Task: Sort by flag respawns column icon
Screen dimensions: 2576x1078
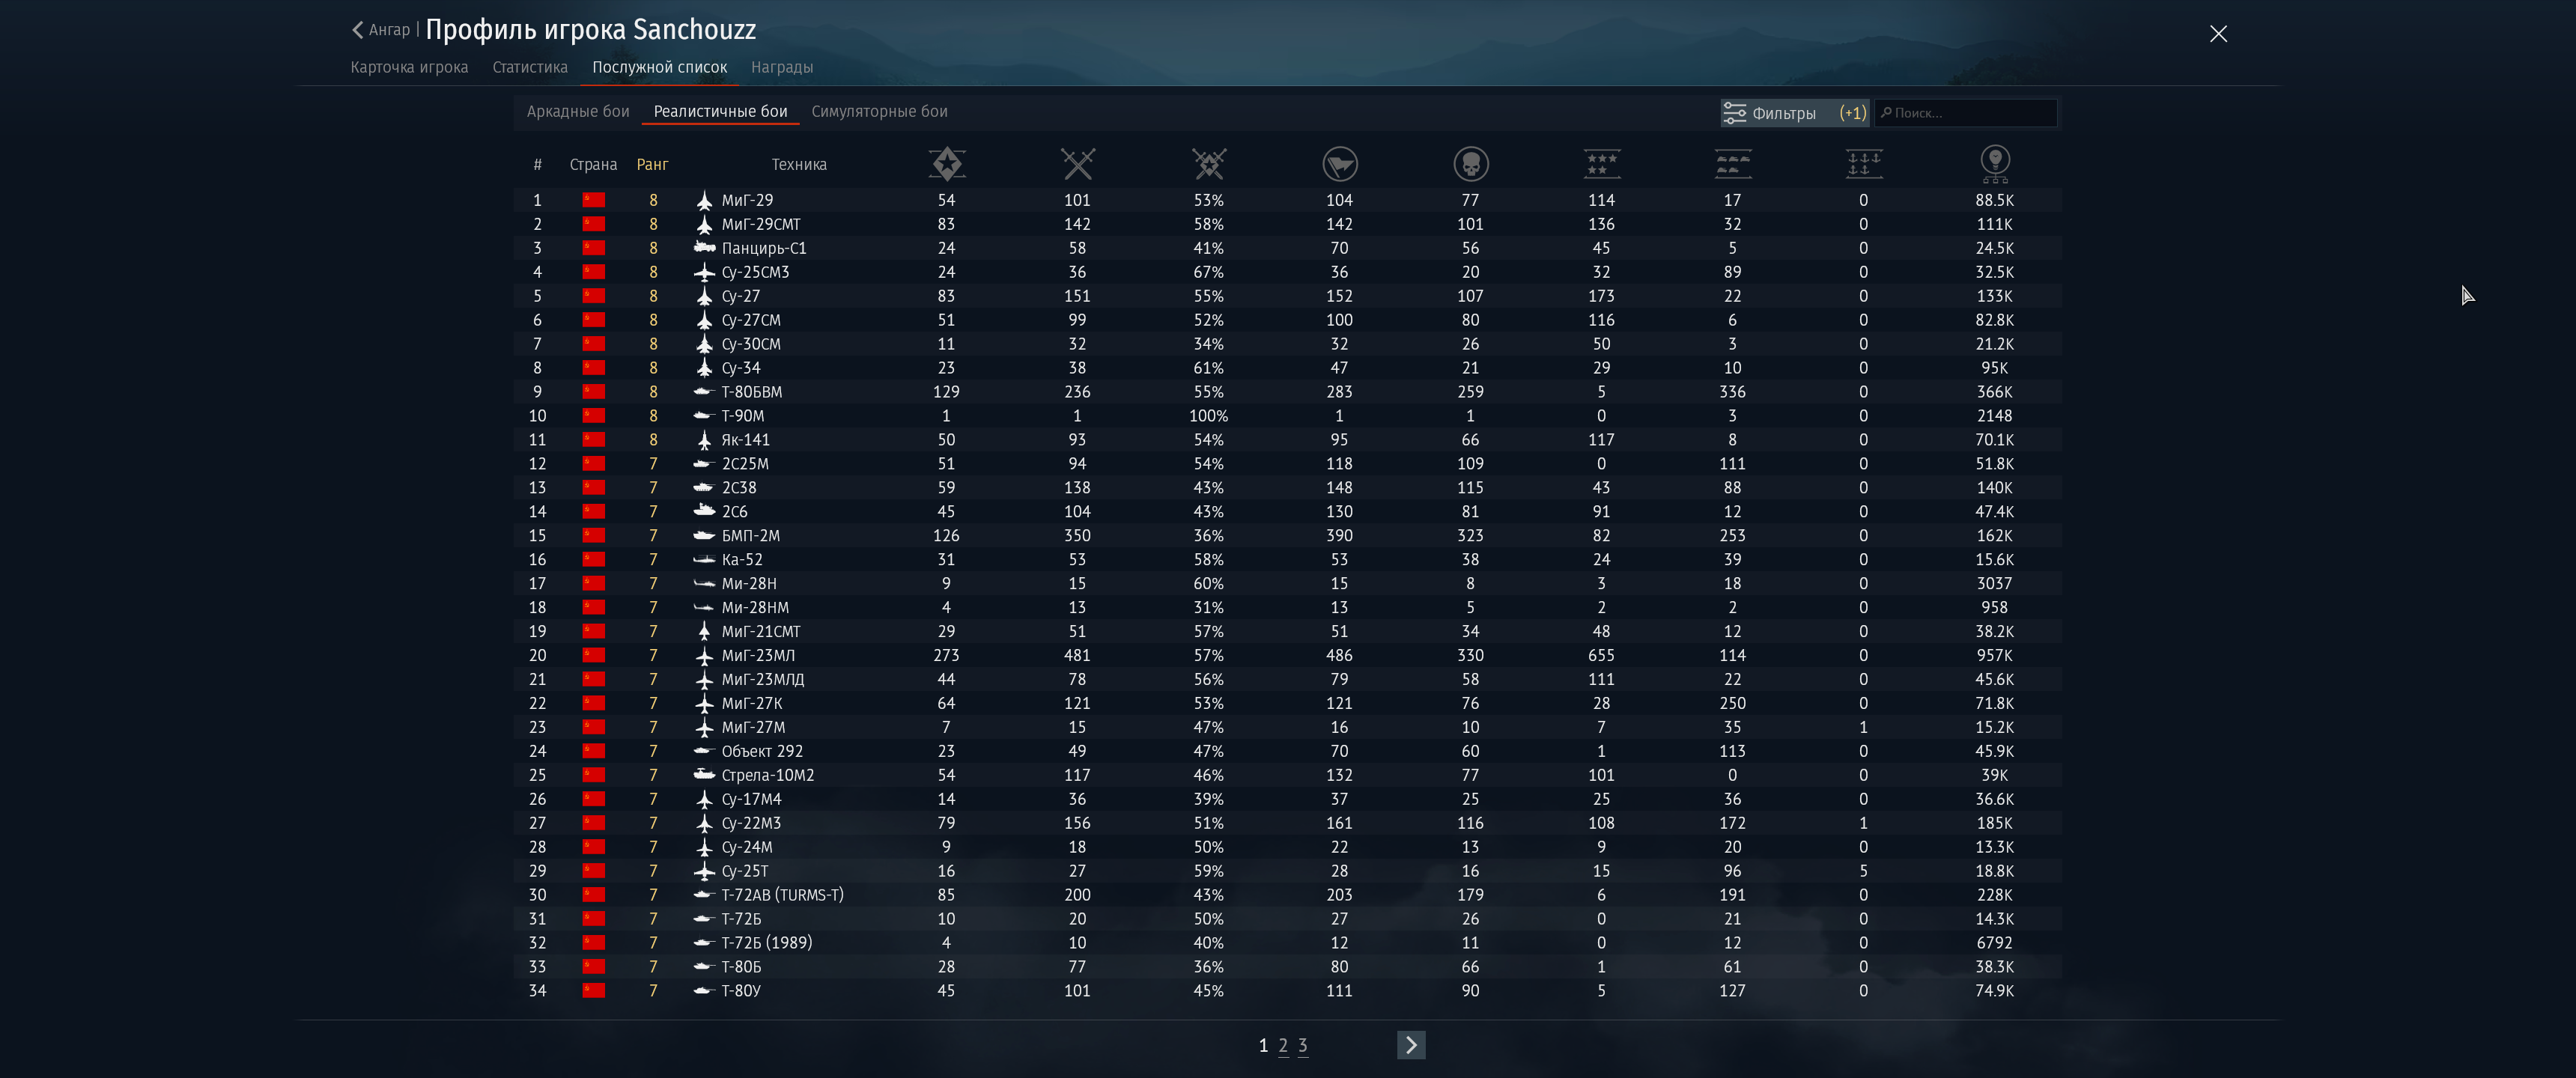Action: click(1339, 164)
